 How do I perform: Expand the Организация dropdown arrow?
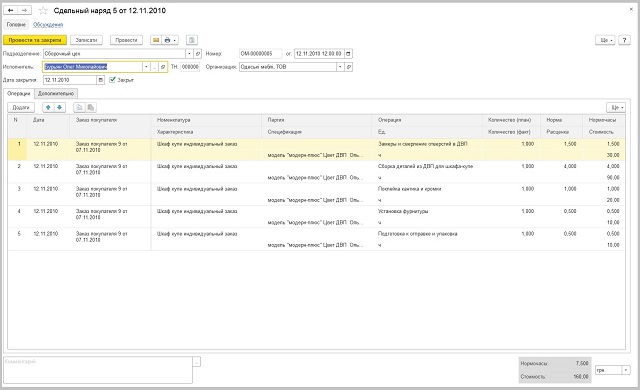click(340, 67)
